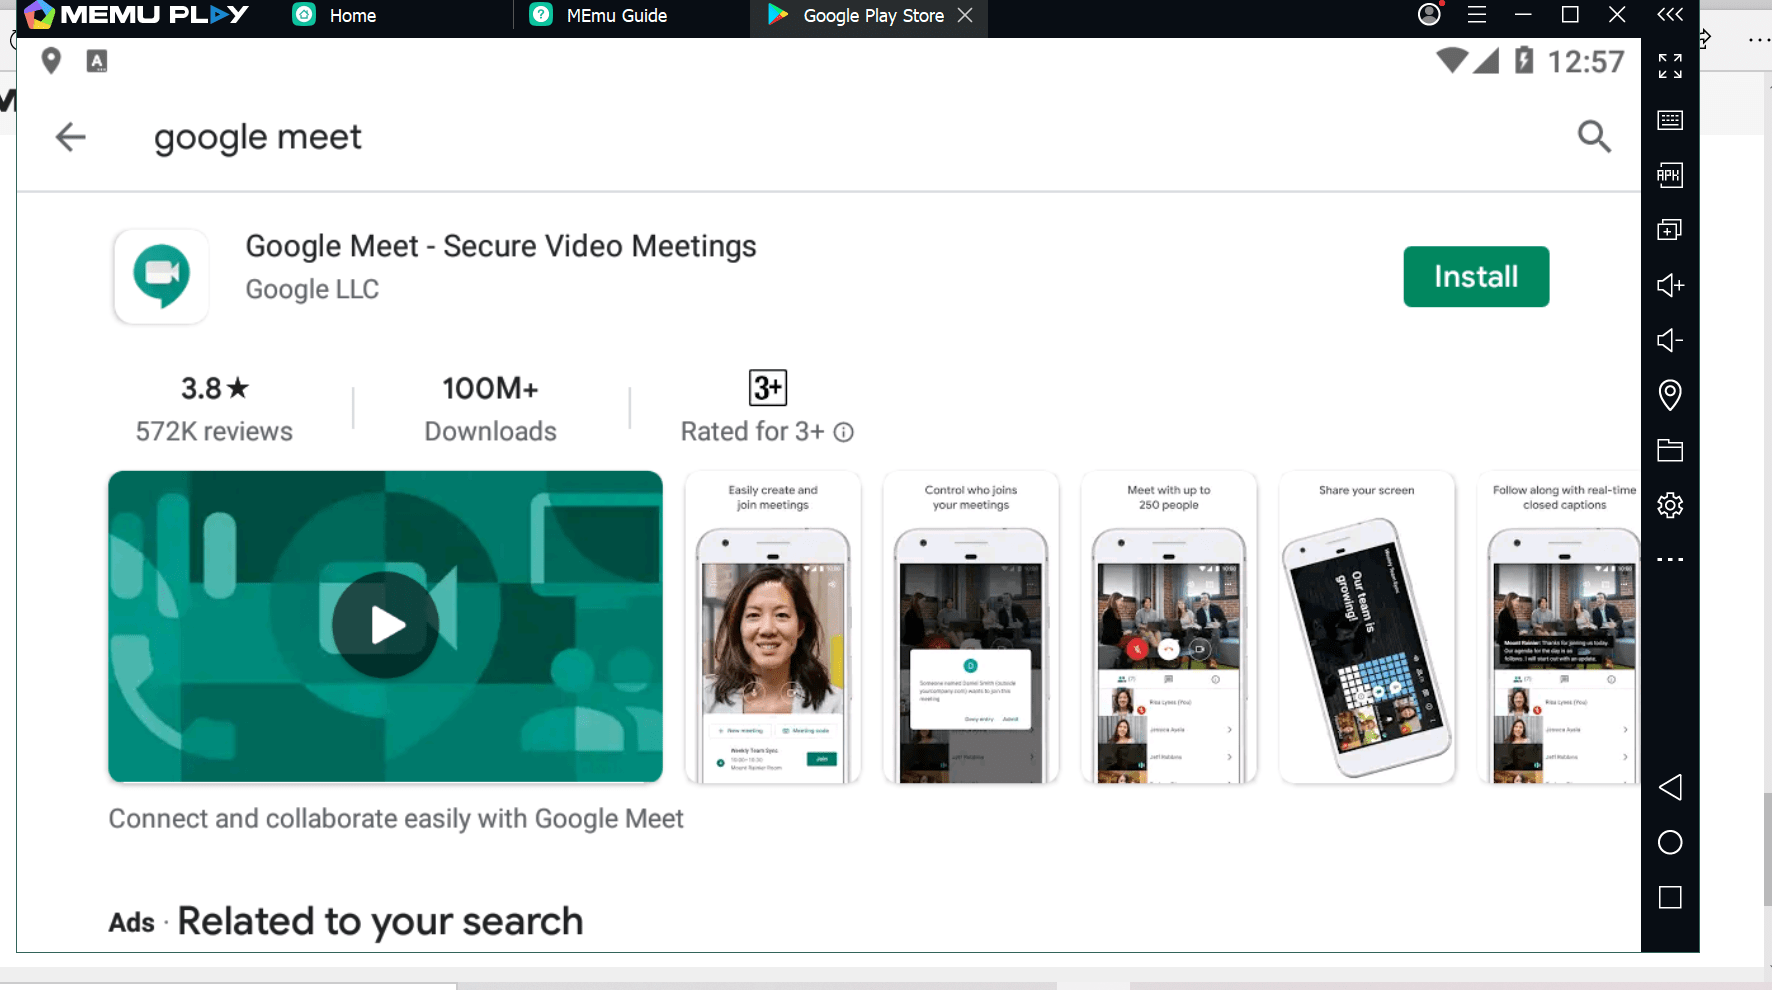Tap the Android back triangle button
The height and width of the screenshot is (990, 1772).
[x=1670, y=787]
